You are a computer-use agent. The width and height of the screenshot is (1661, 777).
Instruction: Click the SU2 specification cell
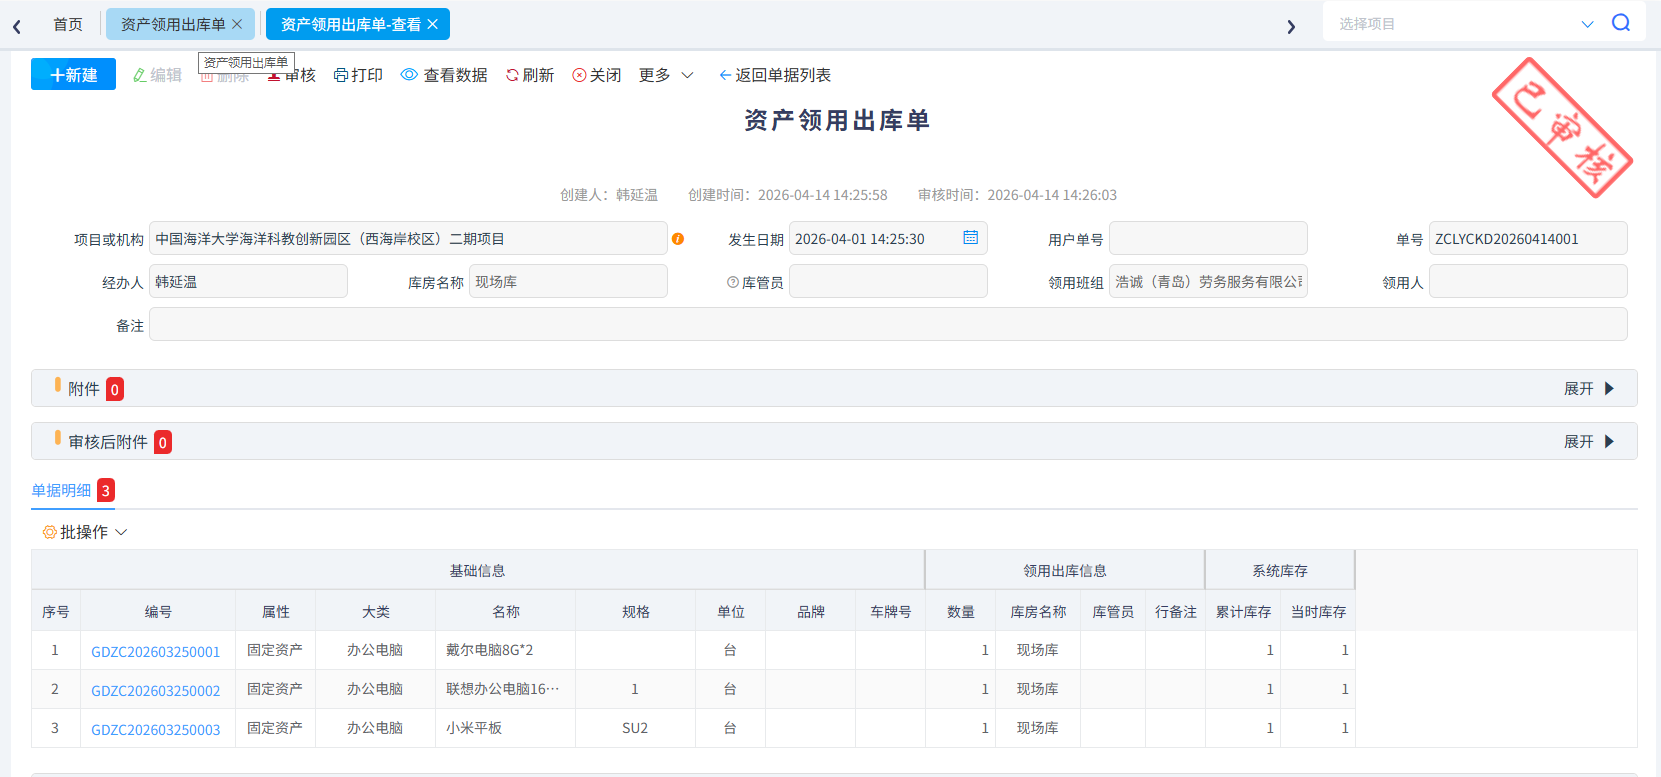[635, 728]
